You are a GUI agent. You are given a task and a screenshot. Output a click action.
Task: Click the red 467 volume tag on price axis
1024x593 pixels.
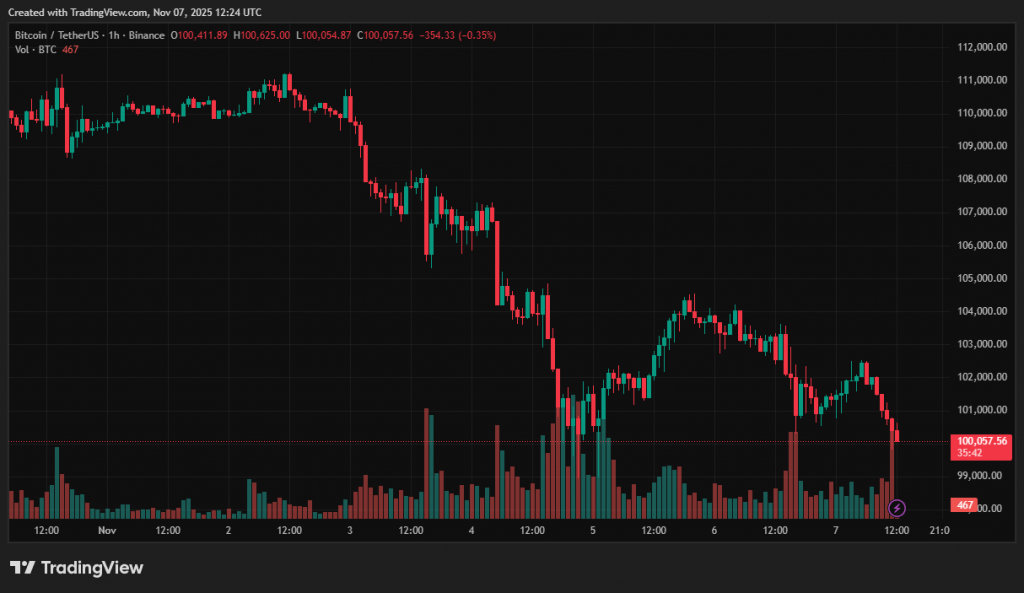tap(965, 505)
